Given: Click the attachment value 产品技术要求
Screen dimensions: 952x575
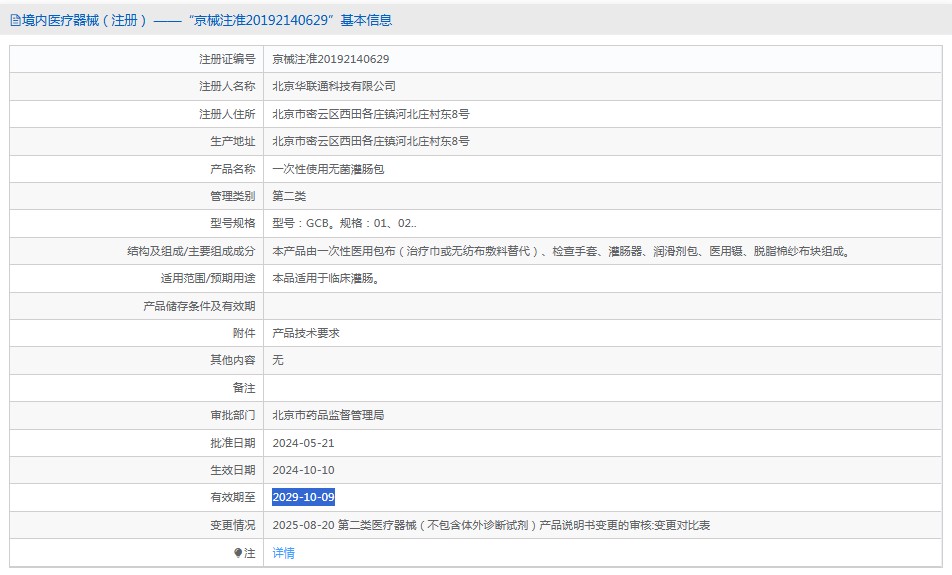Looking at the screenshot, I should point(305,333).
